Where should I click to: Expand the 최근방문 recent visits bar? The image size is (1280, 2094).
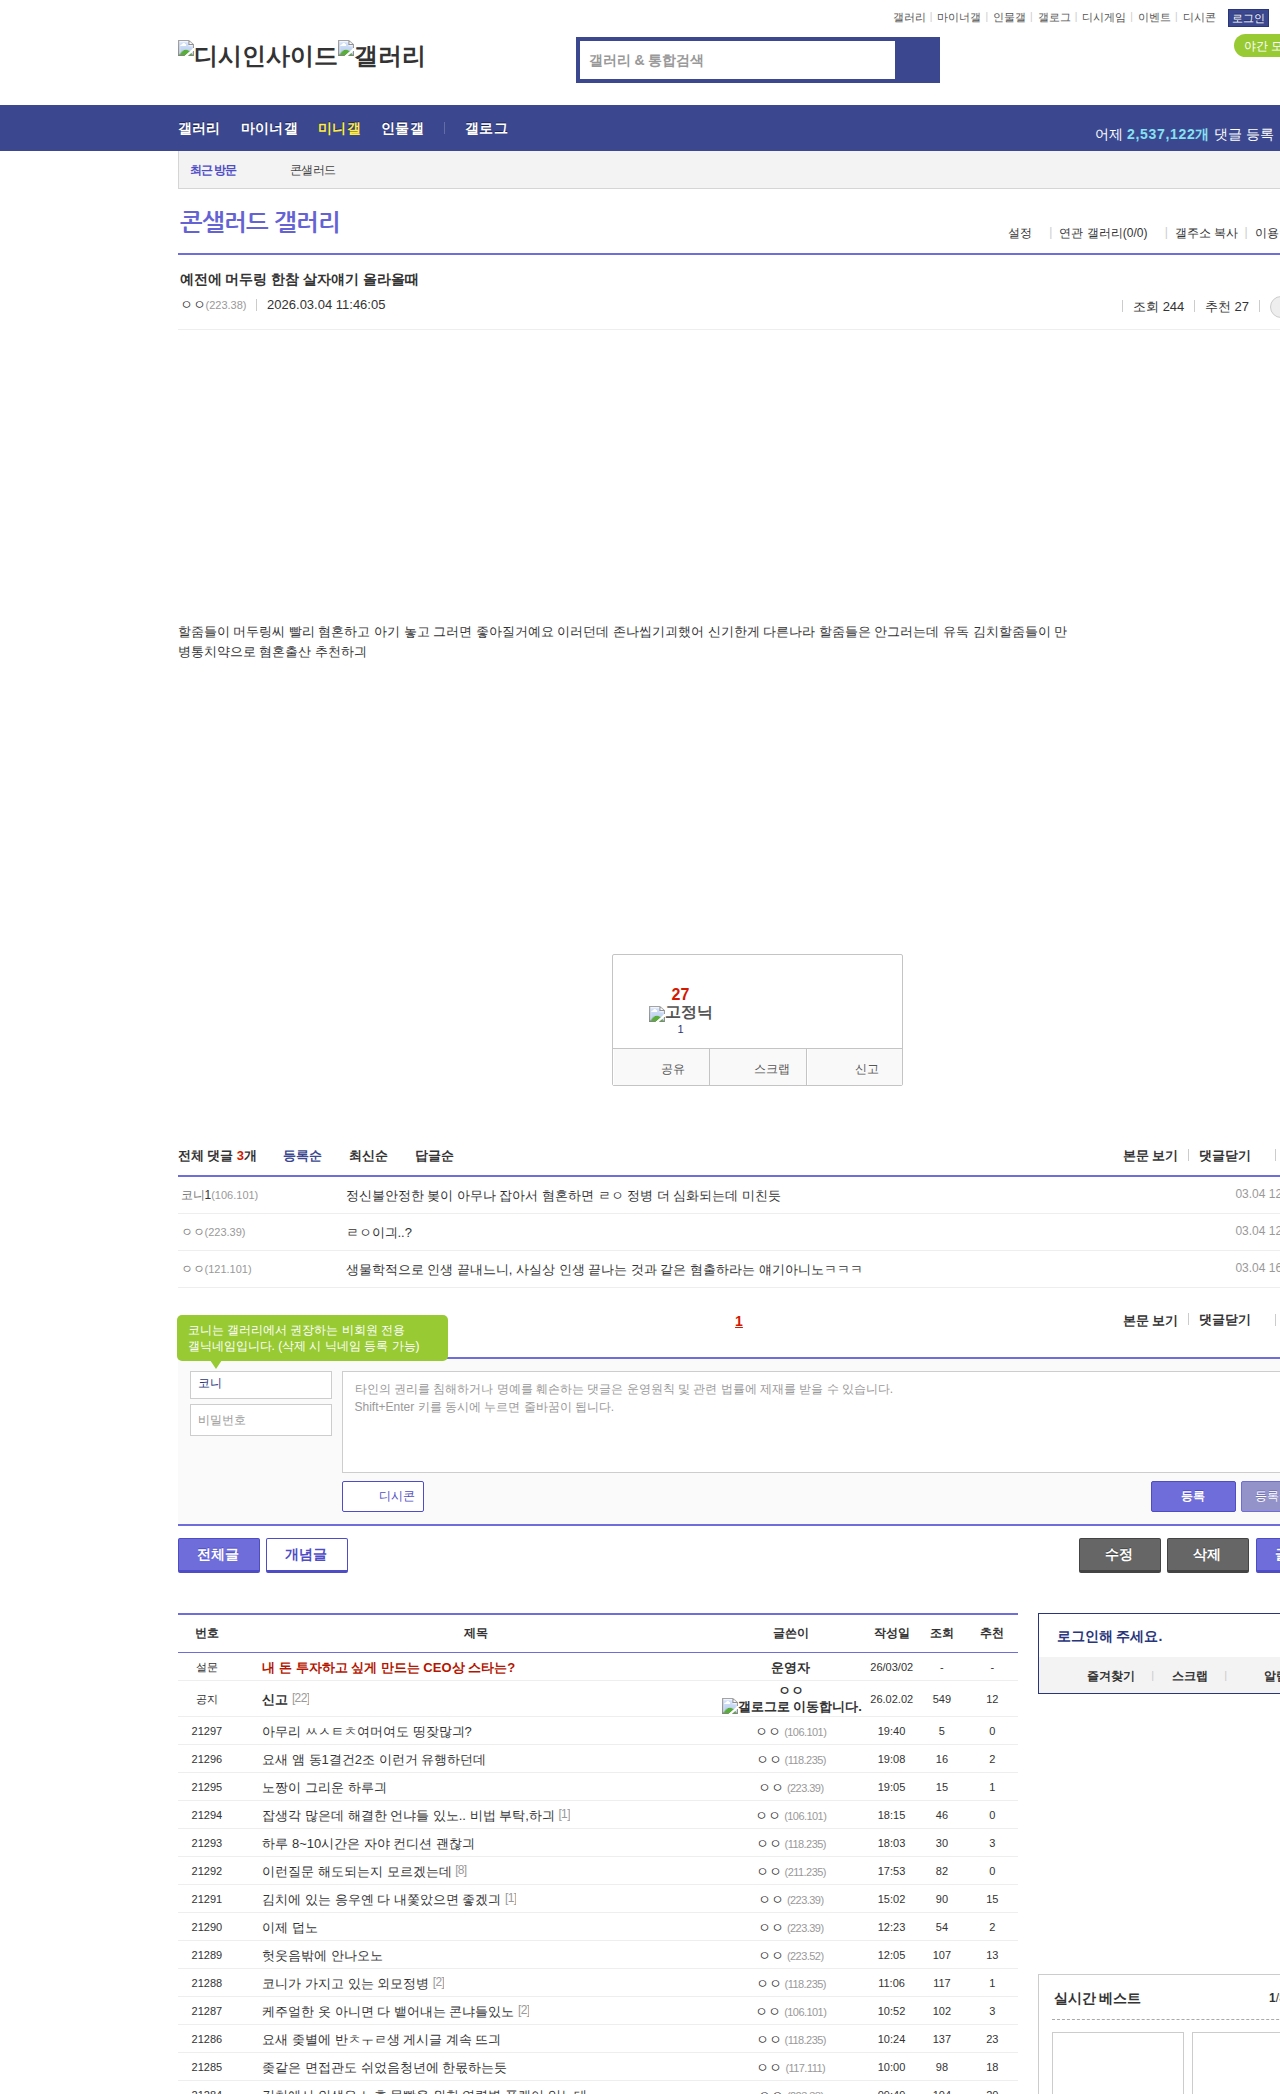(213, 170)
